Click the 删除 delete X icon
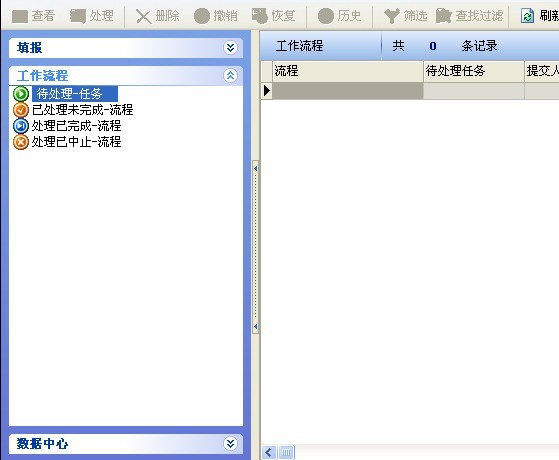Viewport: 559px width, 460px height. (144, 16)
